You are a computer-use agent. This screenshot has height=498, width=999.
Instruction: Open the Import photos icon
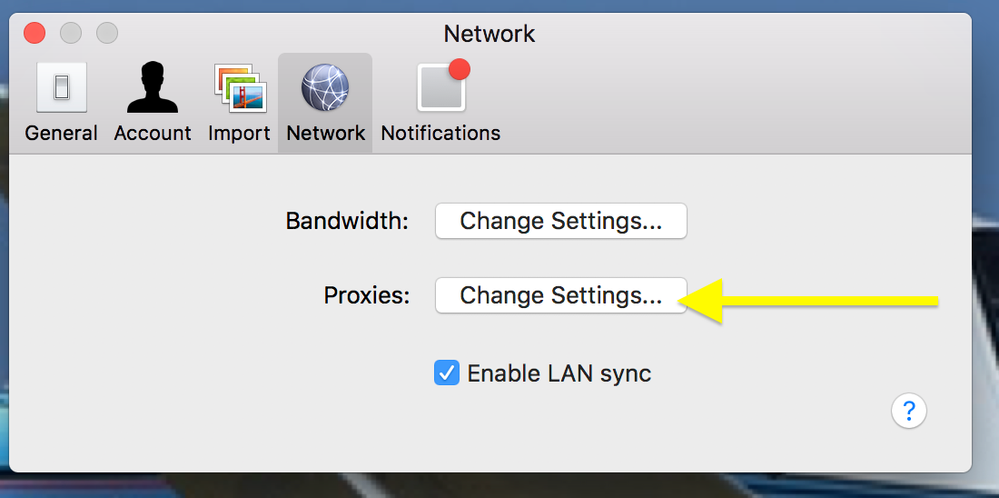click(x=239, y=89)
